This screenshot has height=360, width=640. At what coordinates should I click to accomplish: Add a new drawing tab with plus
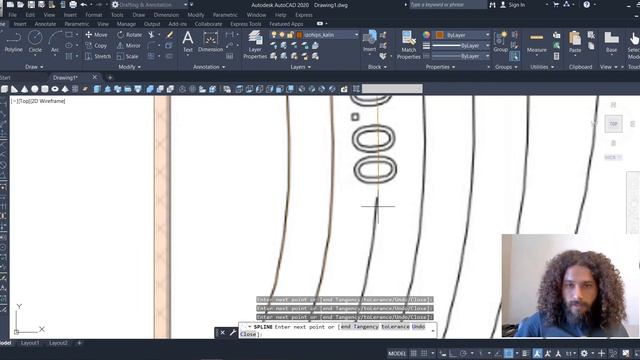[x=110, y=77]
